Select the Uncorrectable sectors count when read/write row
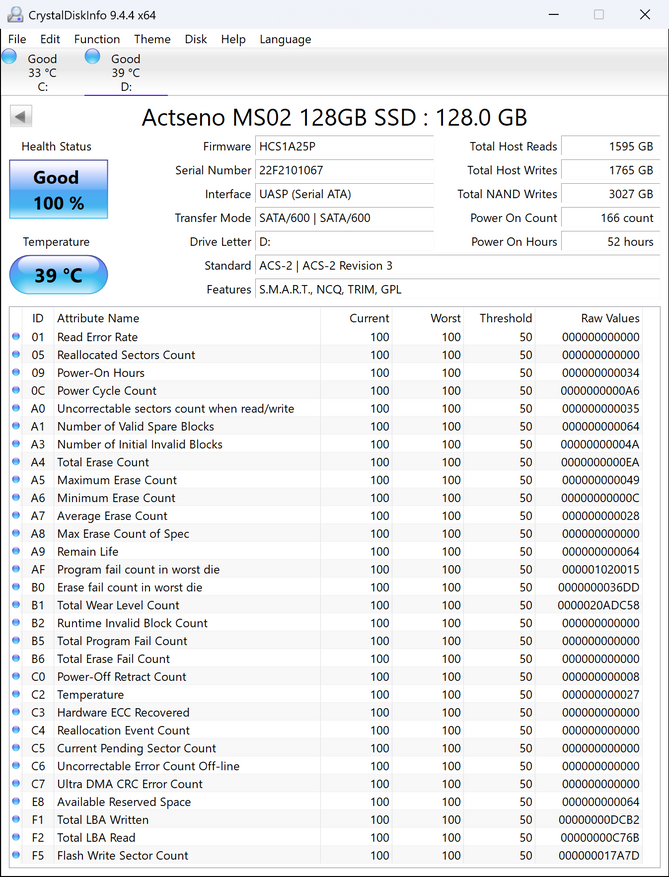The height and width of the screenshot is (877, 669). click(326, 408)
